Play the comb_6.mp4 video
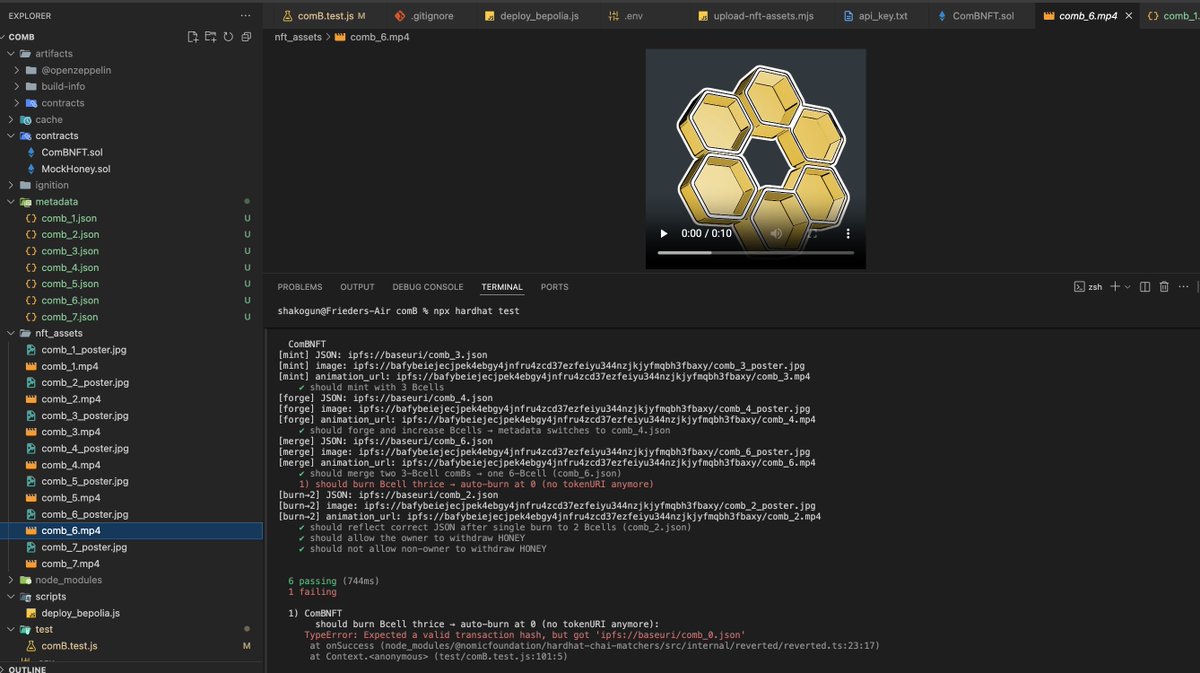1200x673 pixels. 663,233
